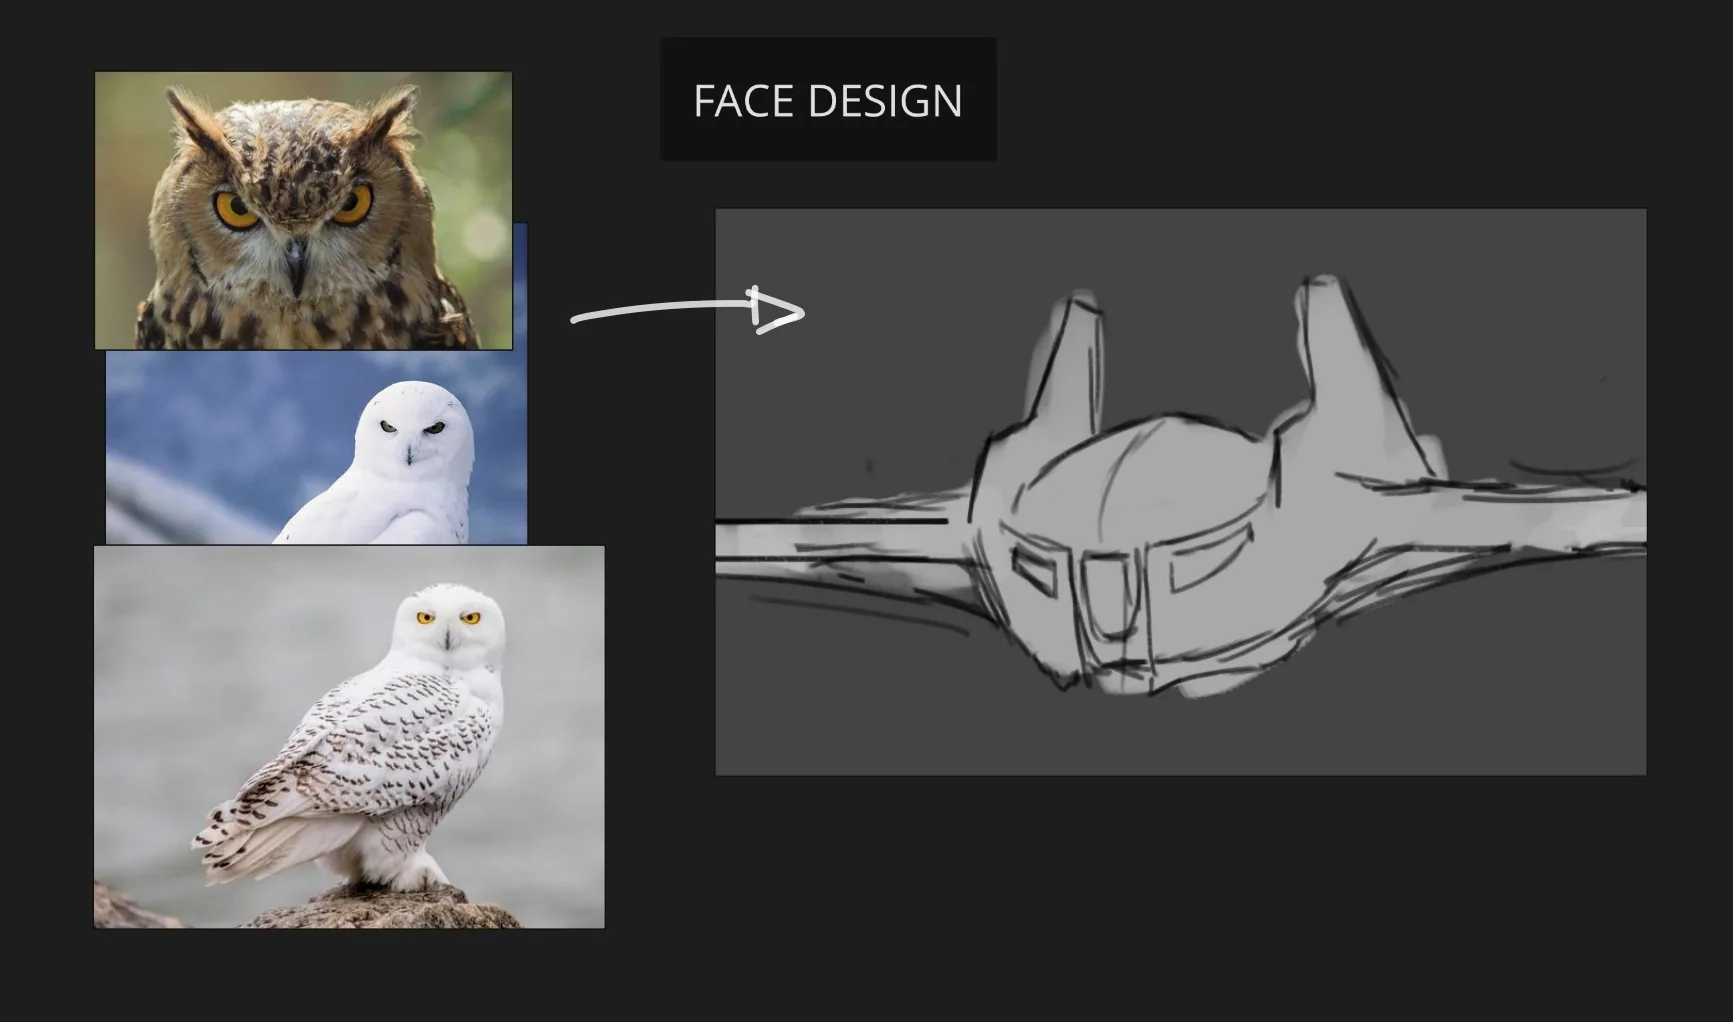This screenshot has height=1022, width=1733.
Task: Select the spotted snowy owl on rock photo
Action: (349, 737)
